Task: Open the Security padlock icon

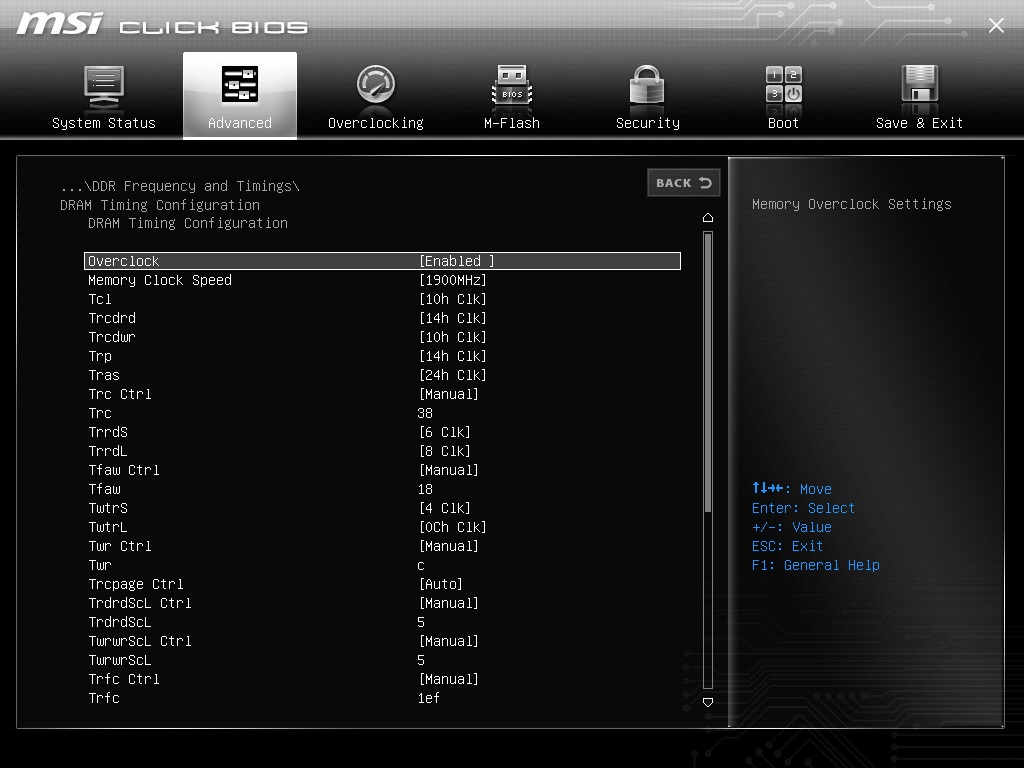Action: [647, 85]
